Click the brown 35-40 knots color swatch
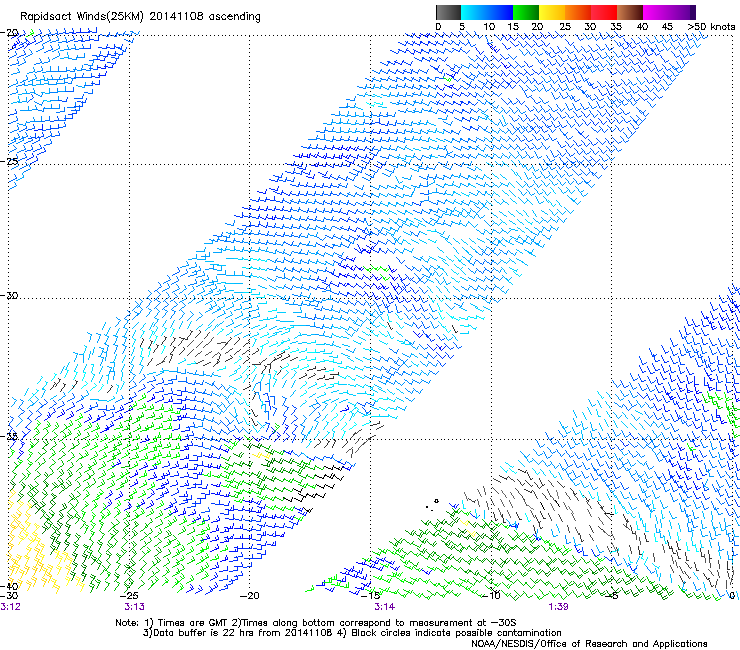Viewport: 740px width, 650px height. coord(630,12)
